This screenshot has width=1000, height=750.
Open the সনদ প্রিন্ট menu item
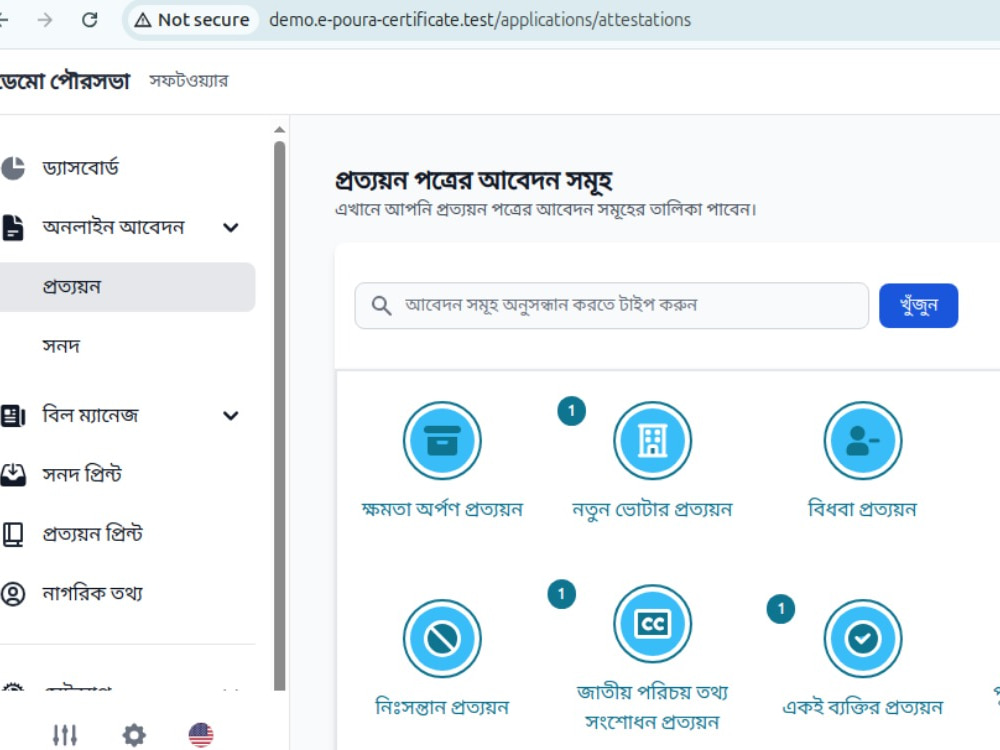coord(128,474)
